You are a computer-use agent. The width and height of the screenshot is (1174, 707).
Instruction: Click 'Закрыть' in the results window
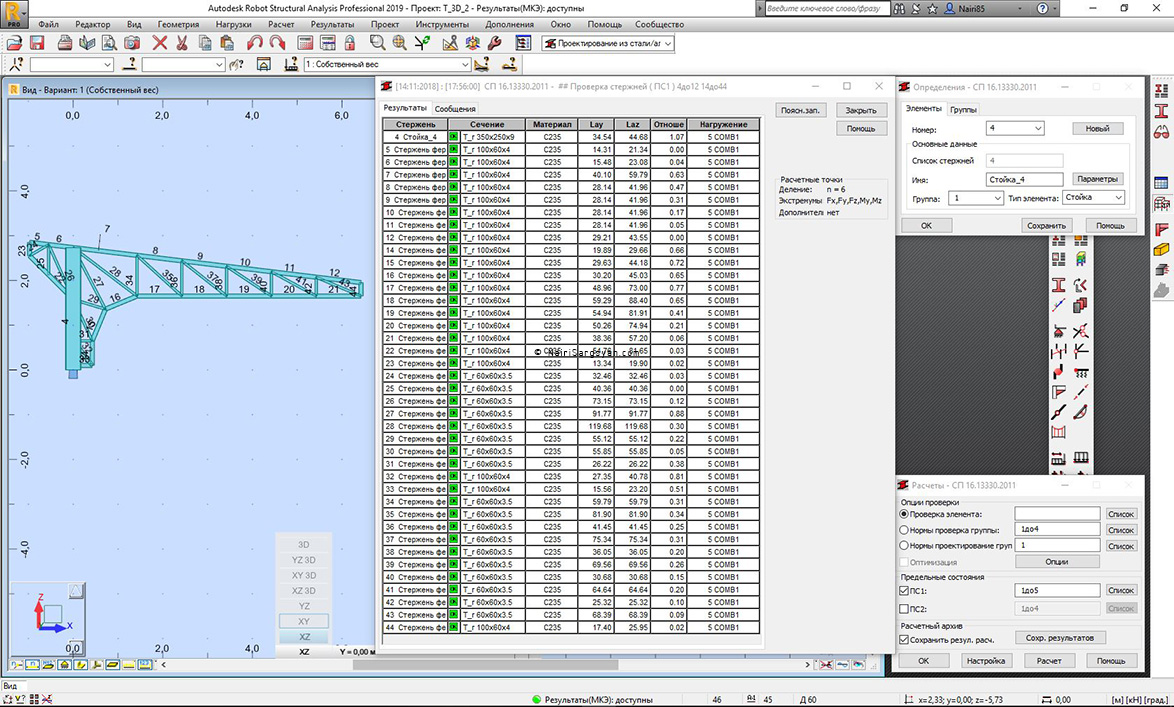tap(861, 110)
